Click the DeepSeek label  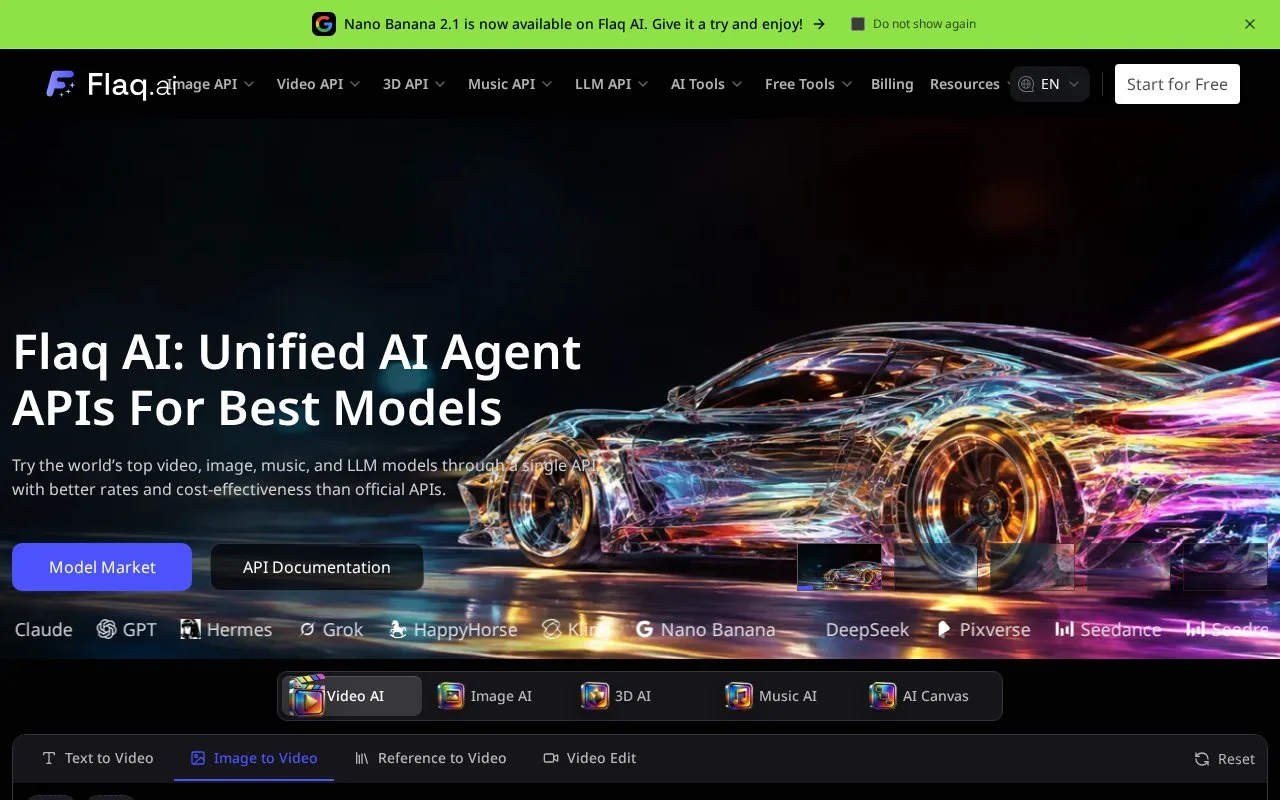(x=867, y=629)
